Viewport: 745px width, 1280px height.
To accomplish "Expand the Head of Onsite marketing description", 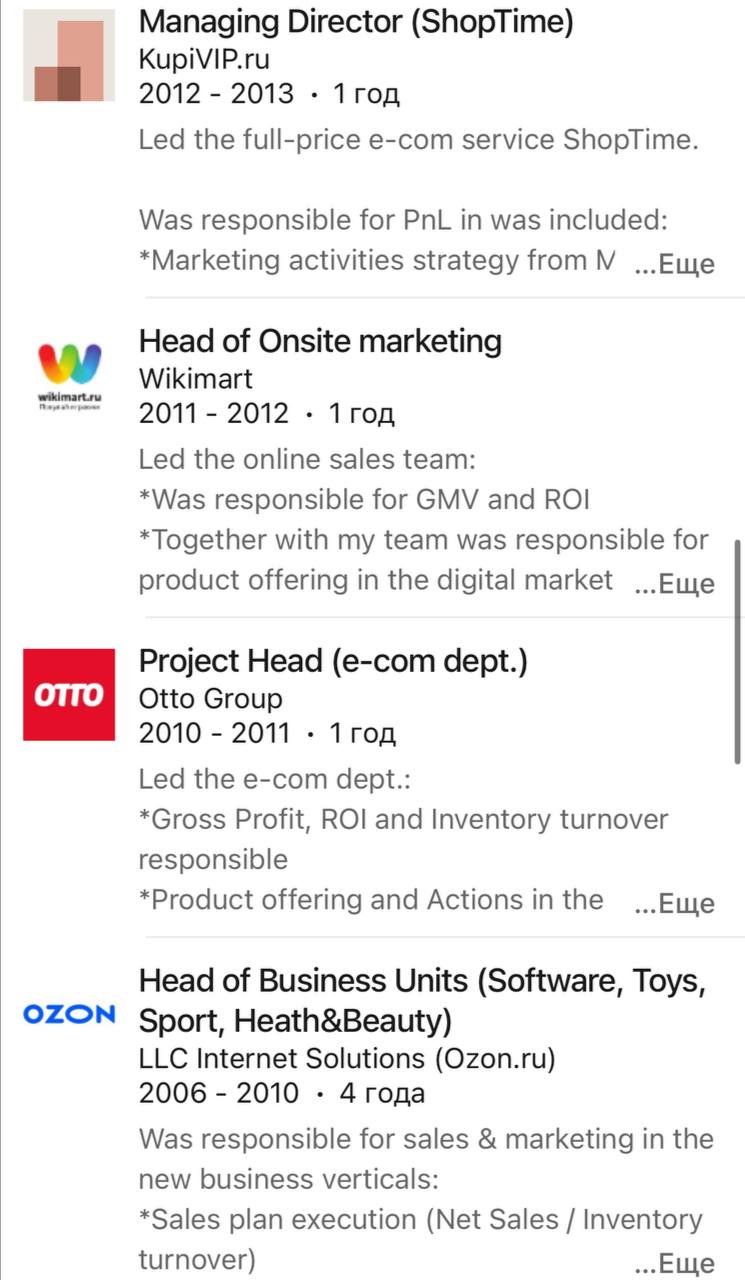I will (x=675, y=584).
